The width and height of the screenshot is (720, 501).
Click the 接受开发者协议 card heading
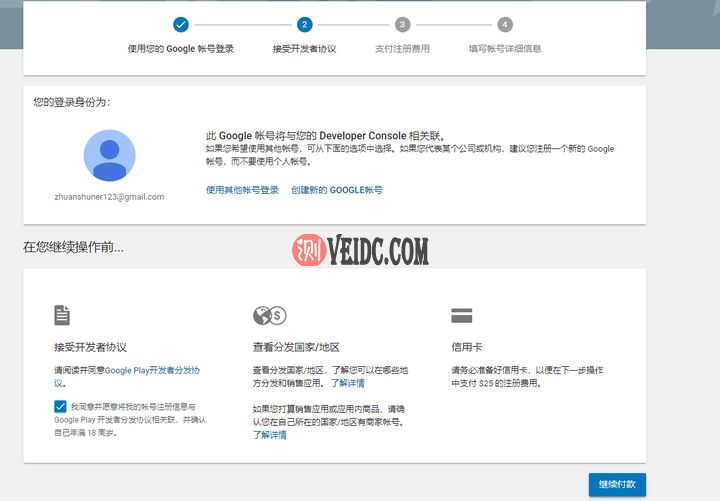(90, 347)
